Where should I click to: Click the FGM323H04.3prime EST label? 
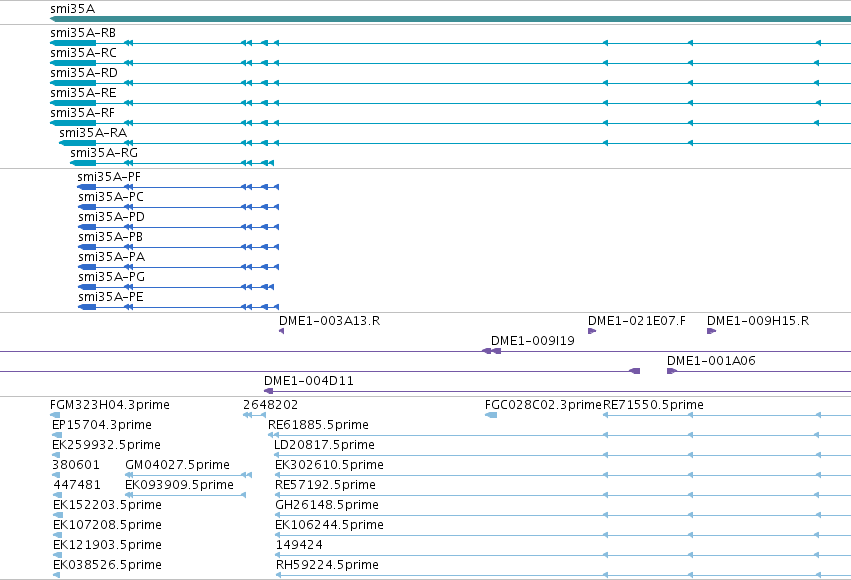[x=110, y=405]
